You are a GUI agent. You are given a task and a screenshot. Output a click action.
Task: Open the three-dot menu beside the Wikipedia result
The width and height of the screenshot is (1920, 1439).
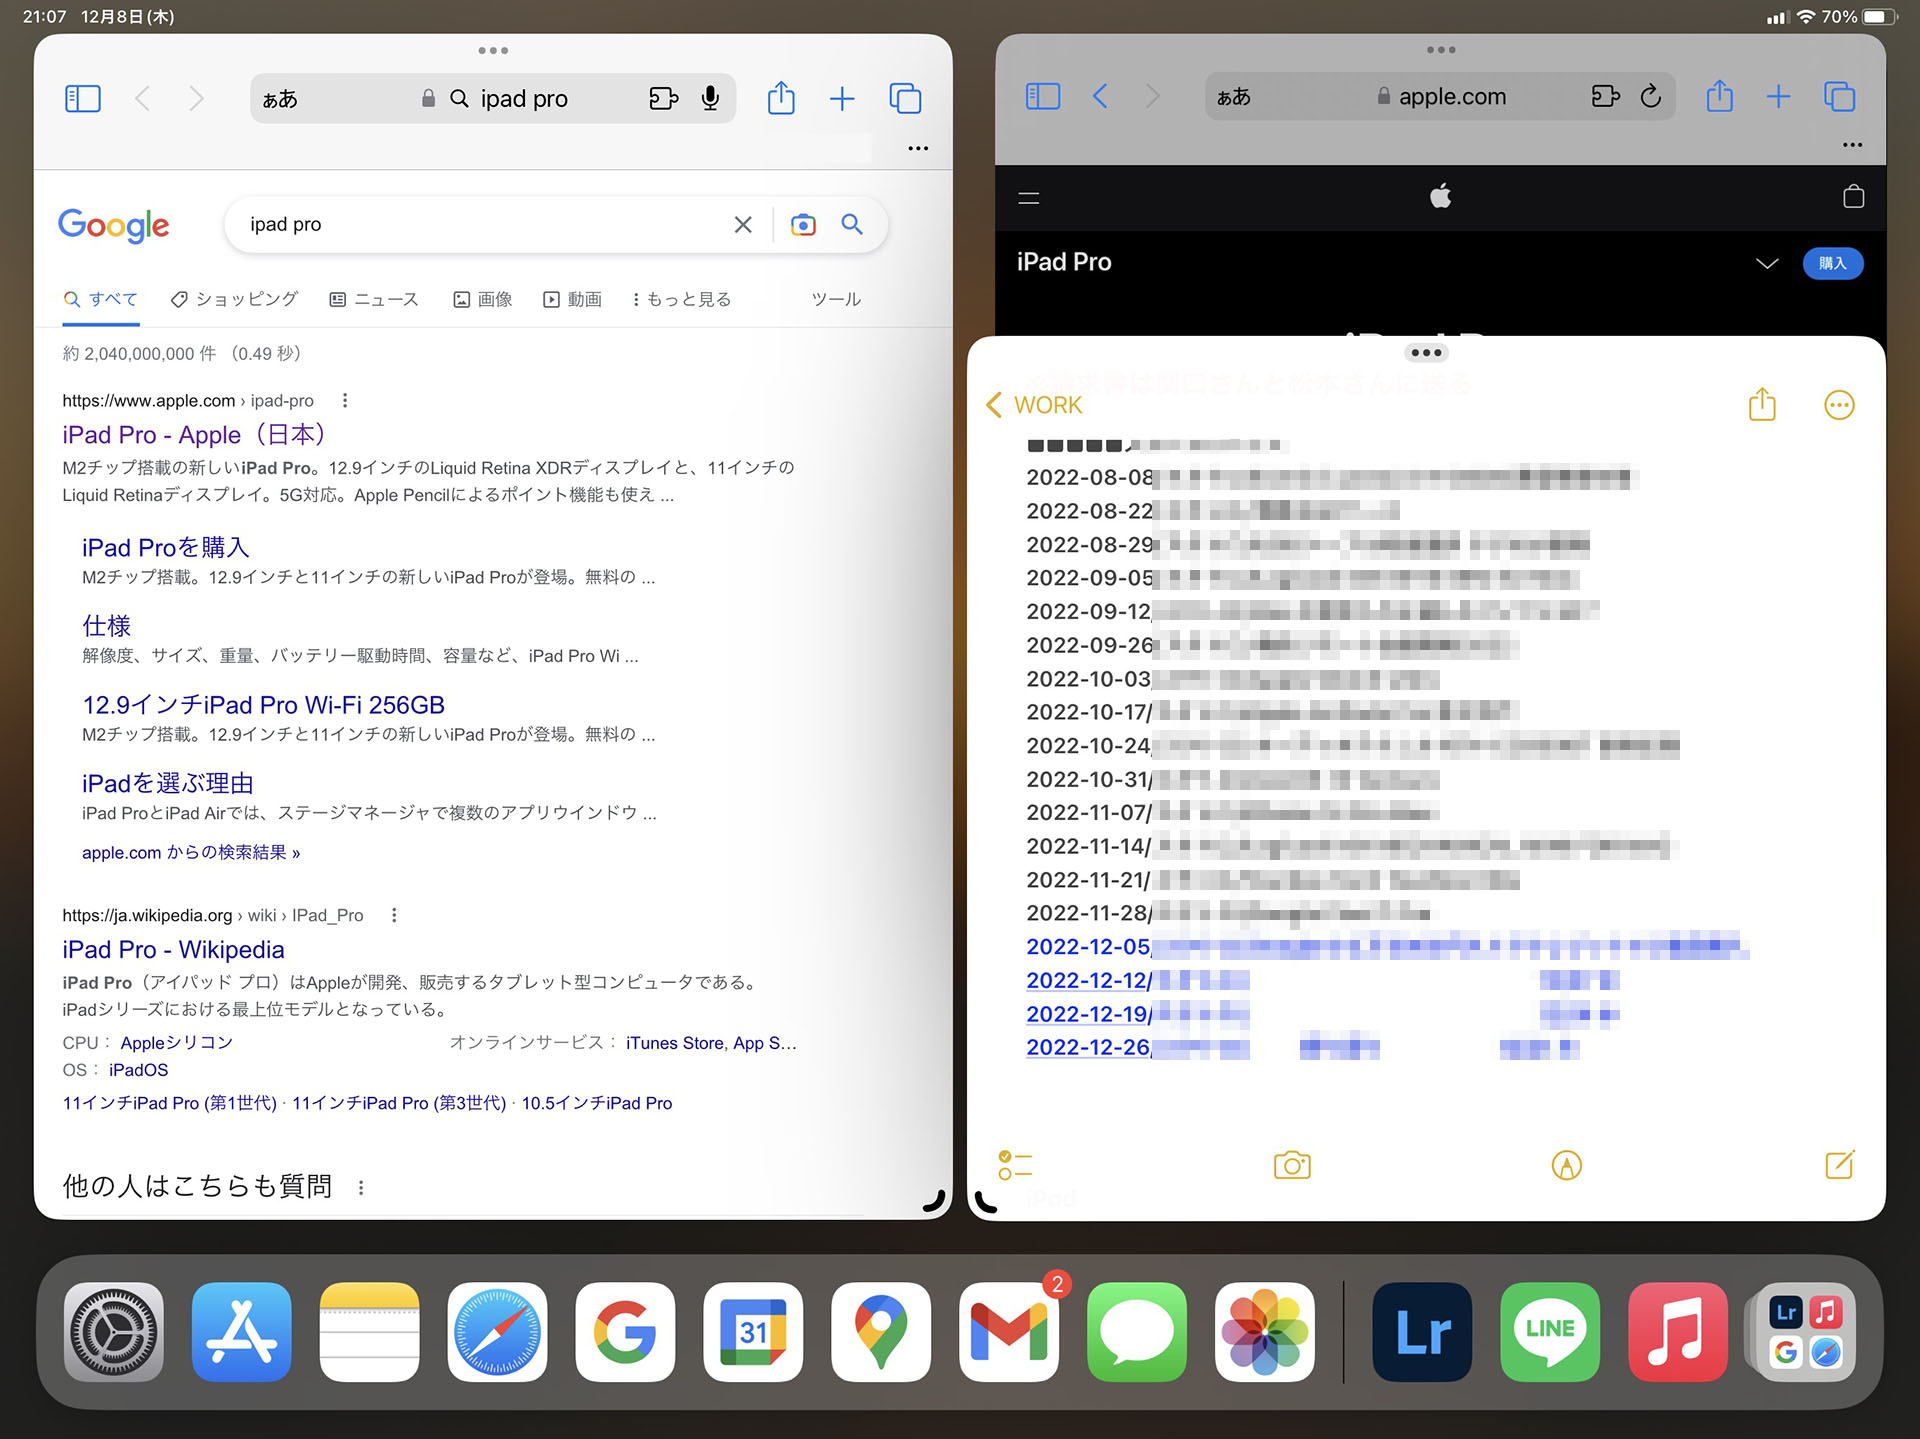point(394,915)
